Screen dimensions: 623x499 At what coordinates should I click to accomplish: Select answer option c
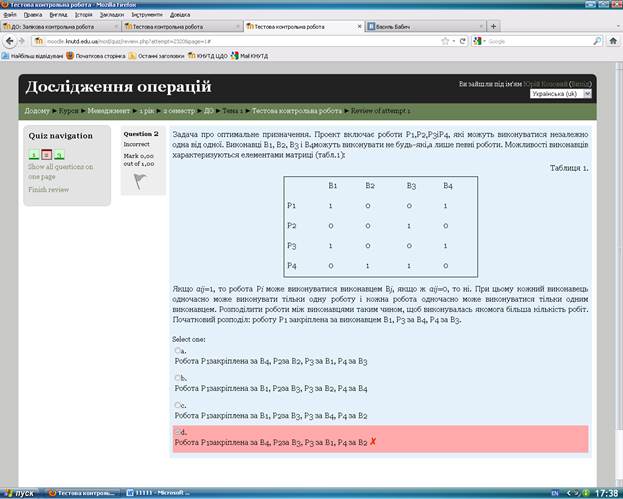177,405
